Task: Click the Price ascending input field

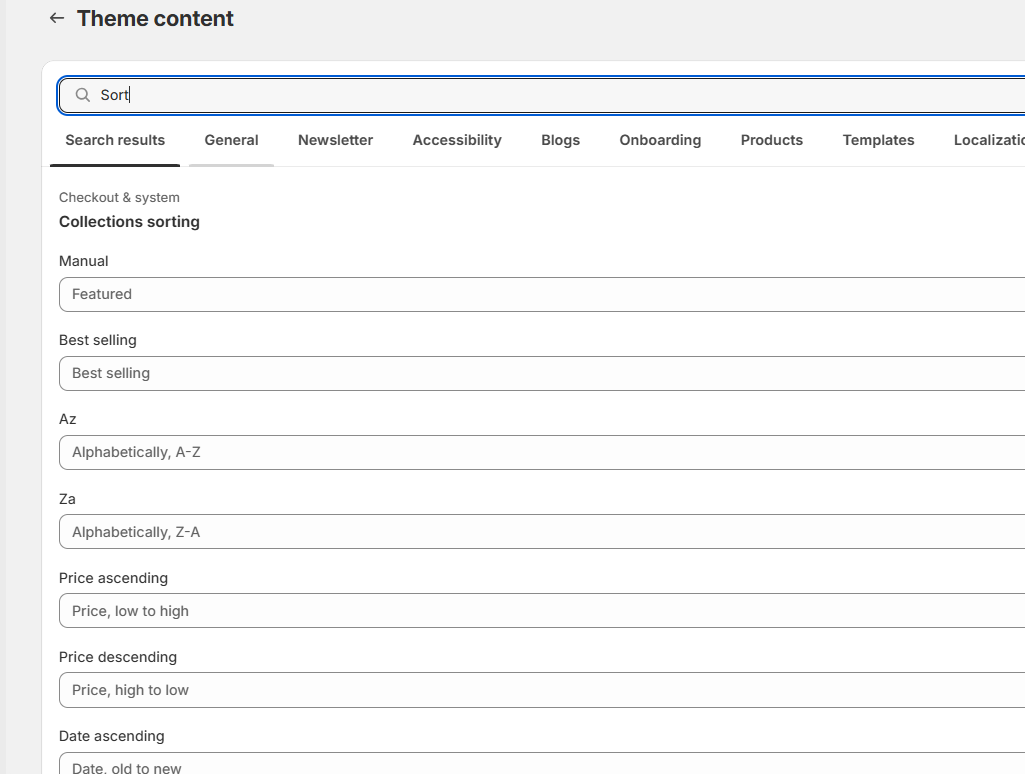Action: (x=540, y=611)
